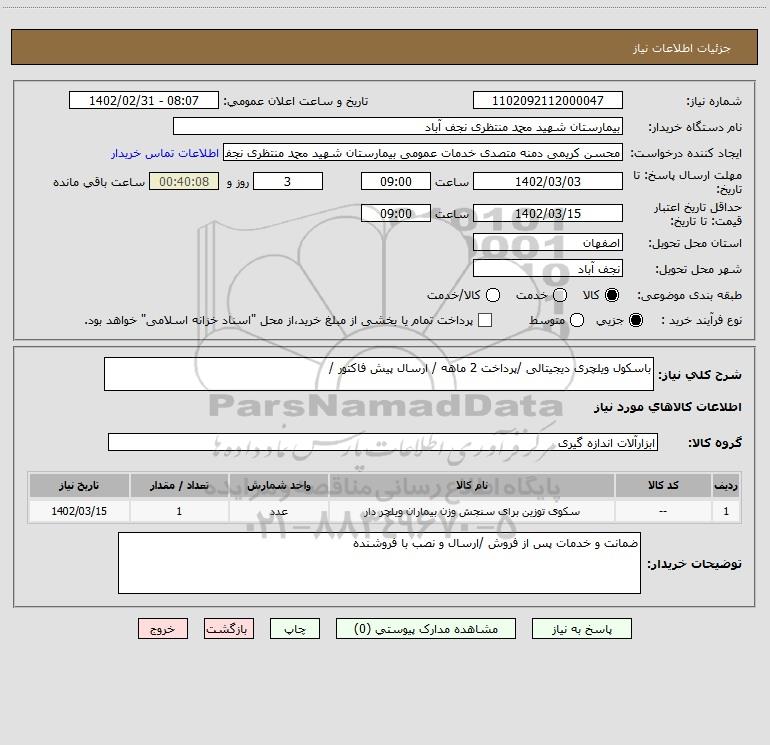Select the کالا radio button
The height and width of the screenshot is (745, 770).
click(x=612, y=295)
